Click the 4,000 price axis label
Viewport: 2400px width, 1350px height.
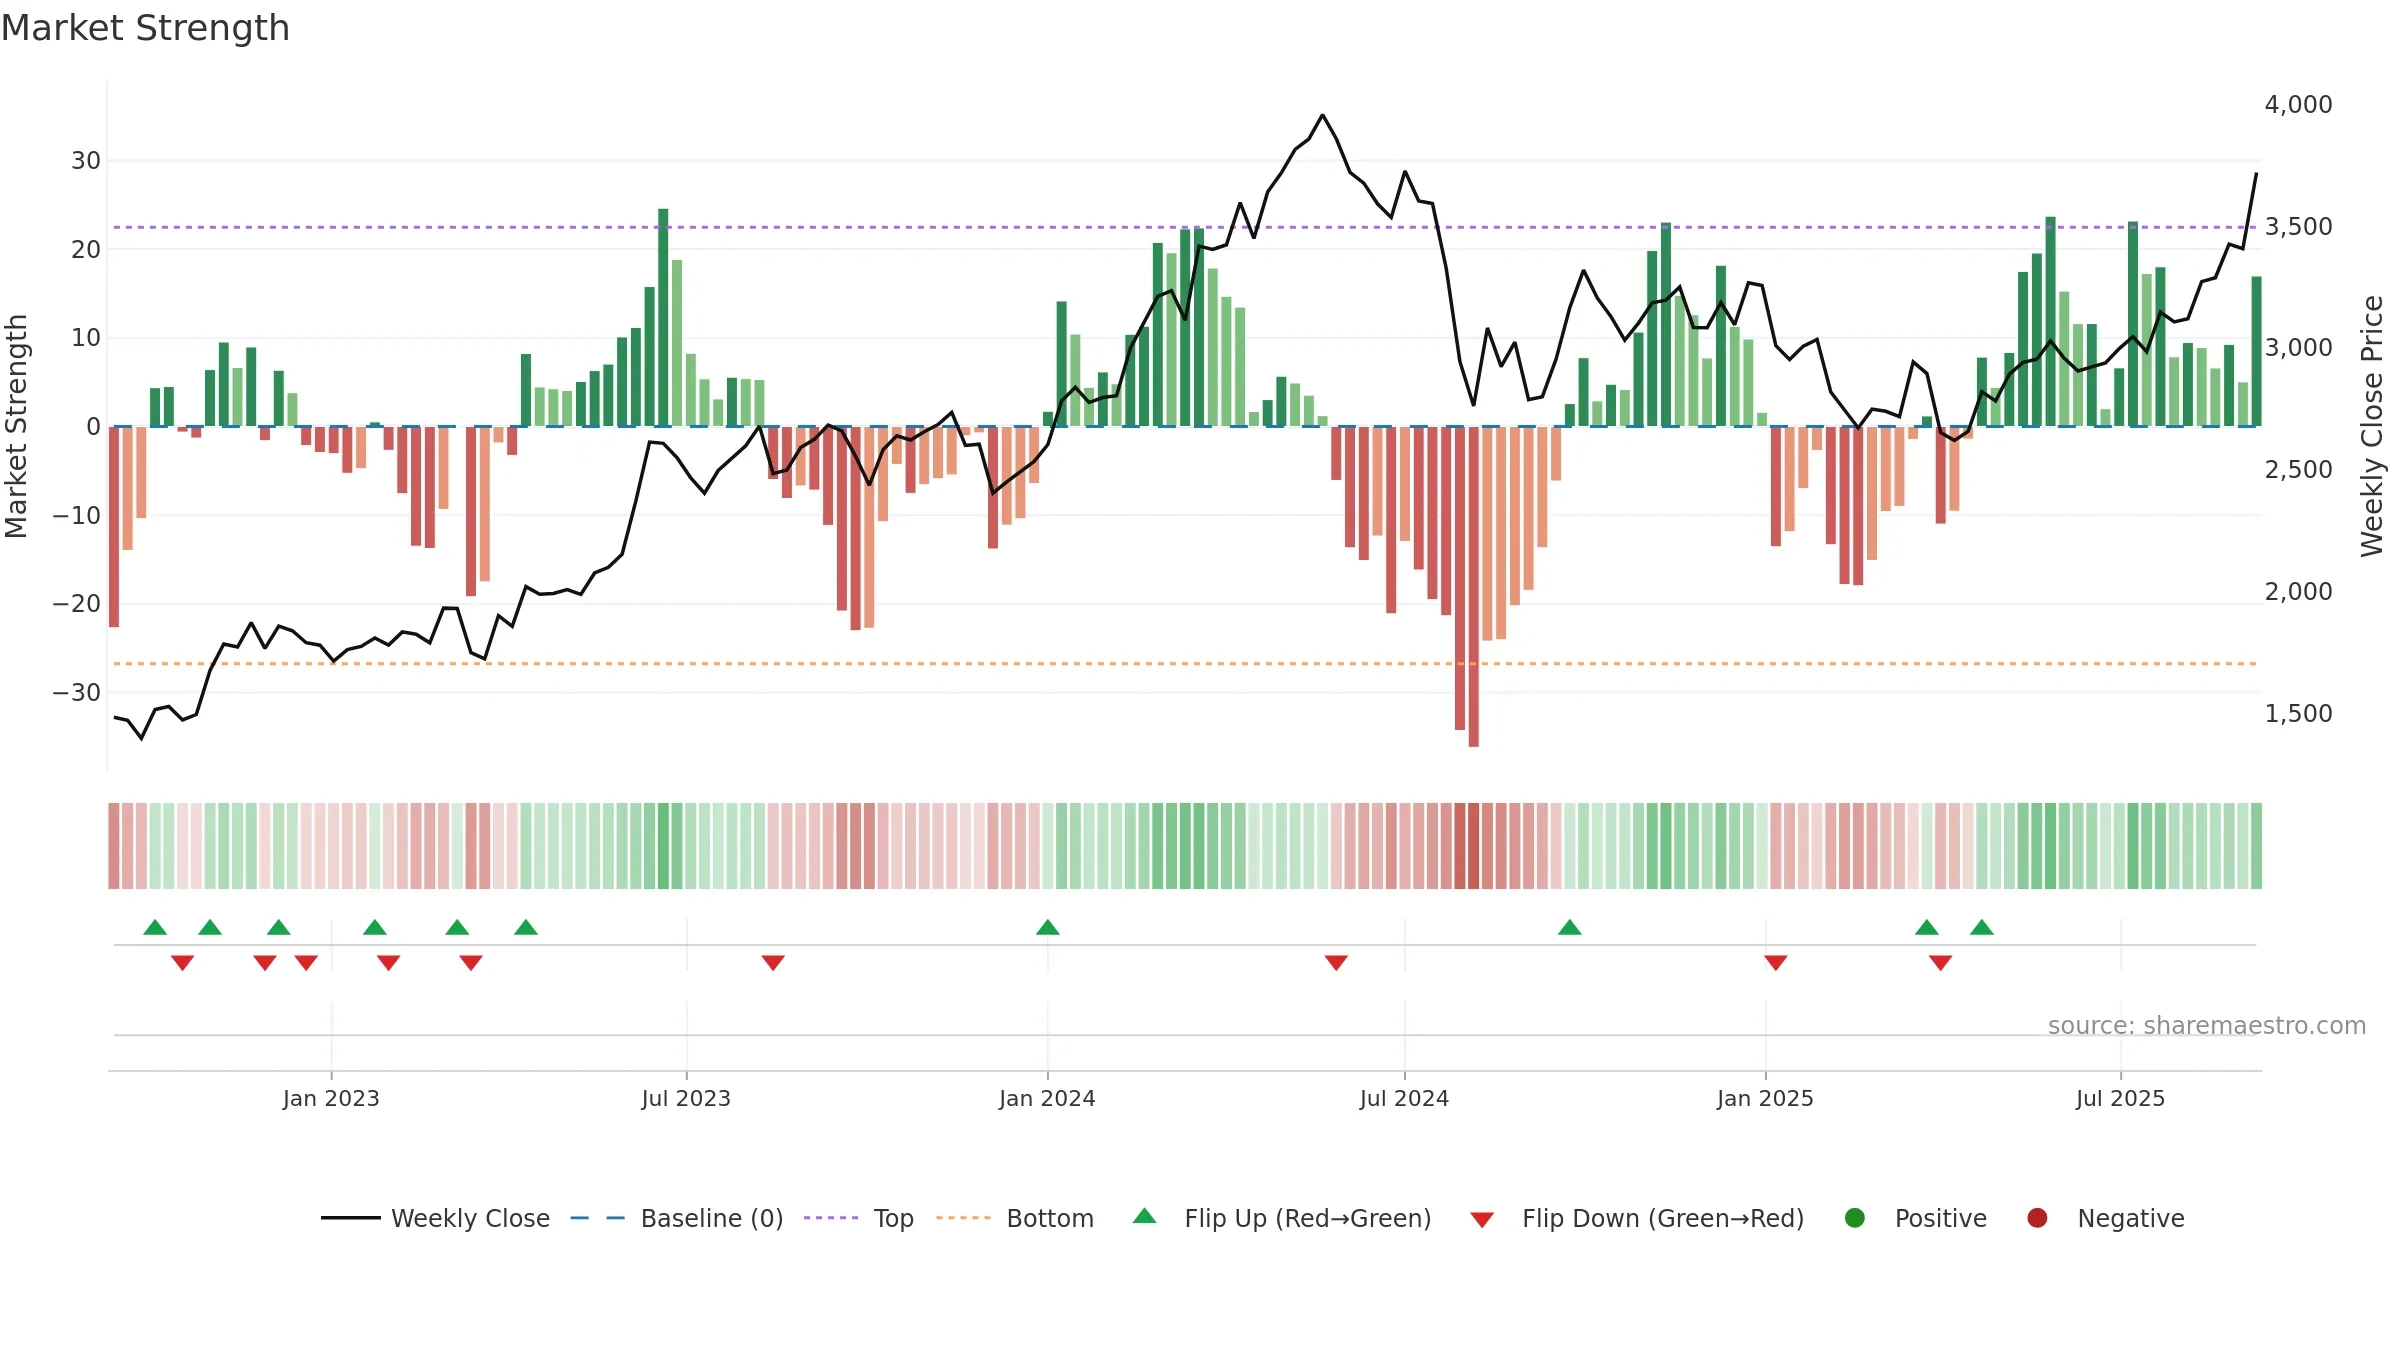coord(2298,105)
